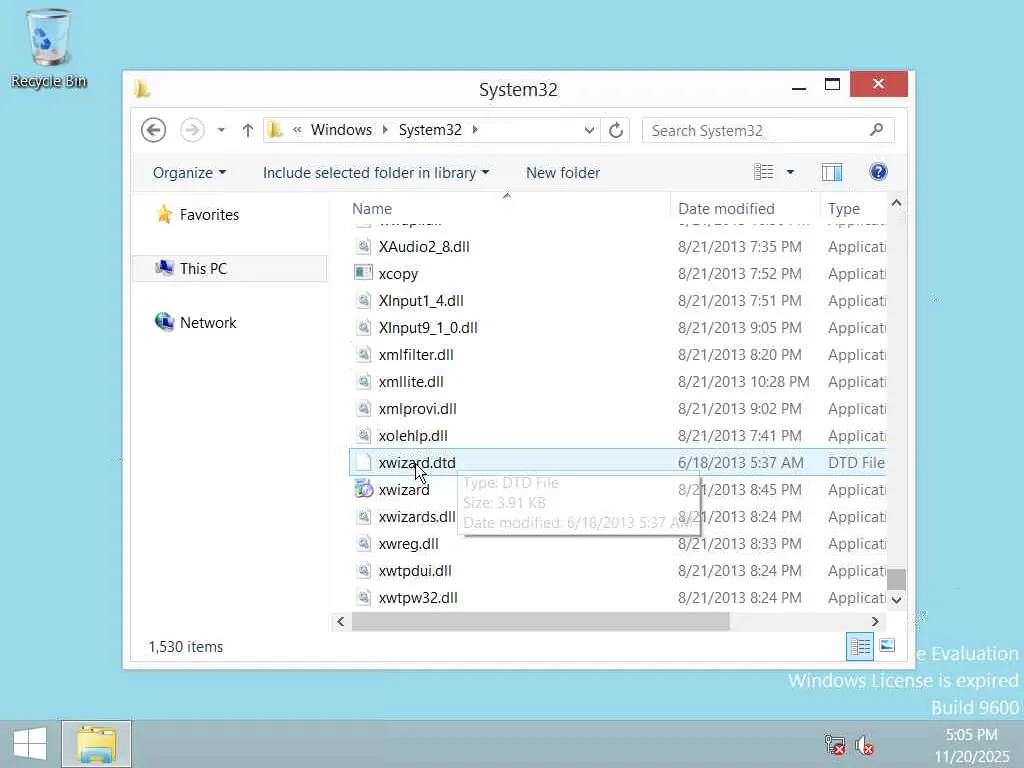Select the XInput1_4.dll file icon
This screenshot has width=1024, height=768.
(363, 300)
